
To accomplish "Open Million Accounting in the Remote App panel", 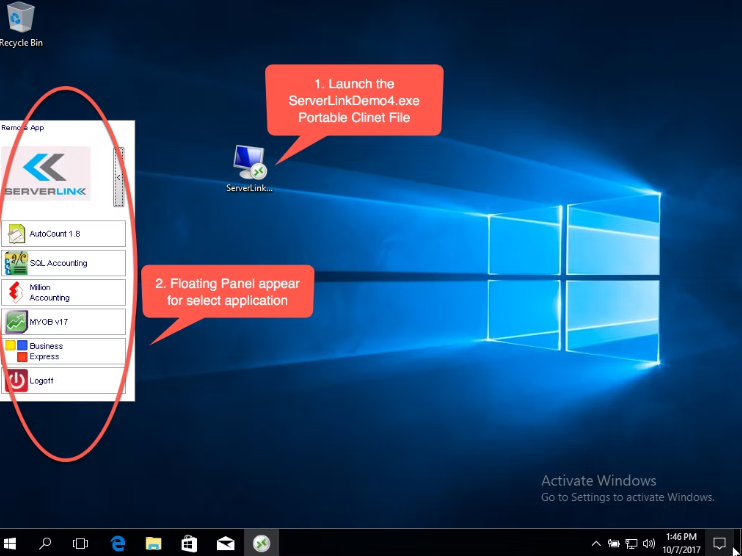I will (x=63, y=292).
